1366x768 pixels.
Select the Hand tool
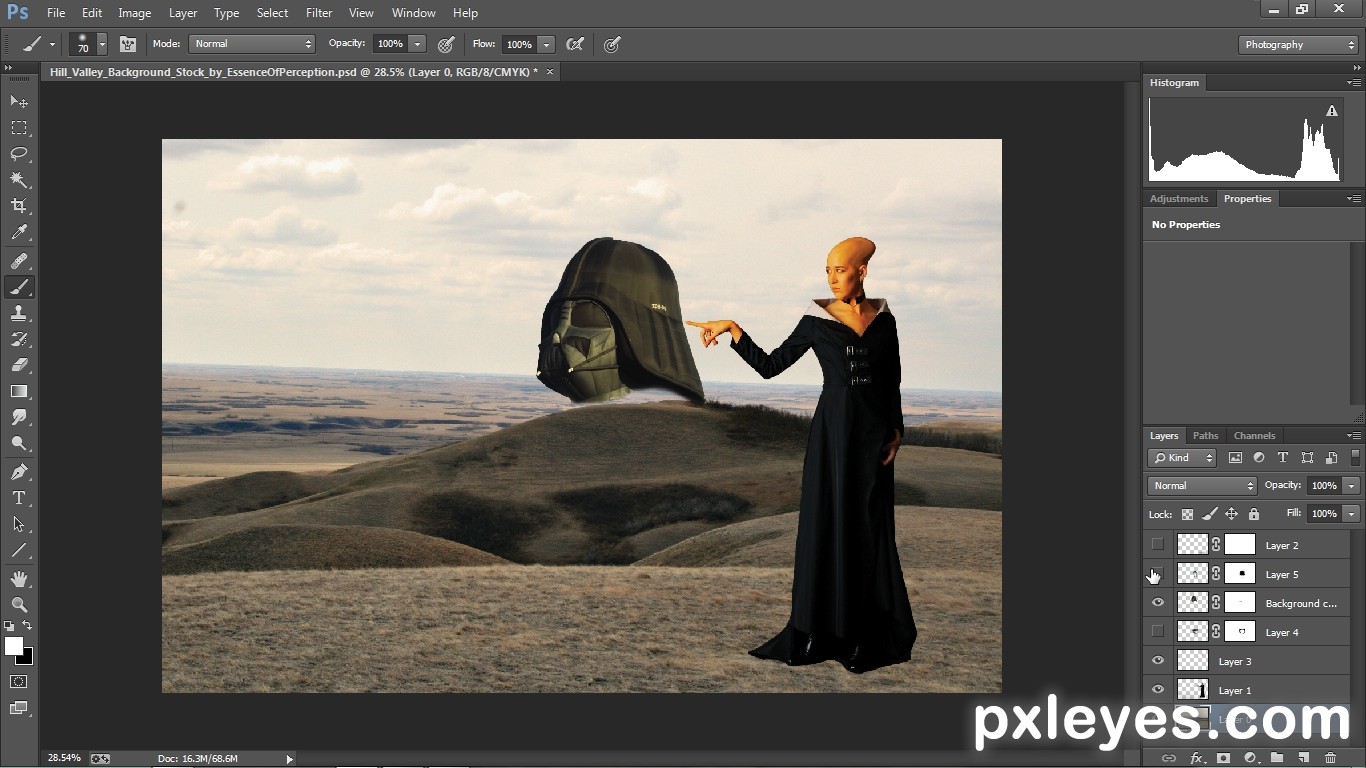pos(19,579)
